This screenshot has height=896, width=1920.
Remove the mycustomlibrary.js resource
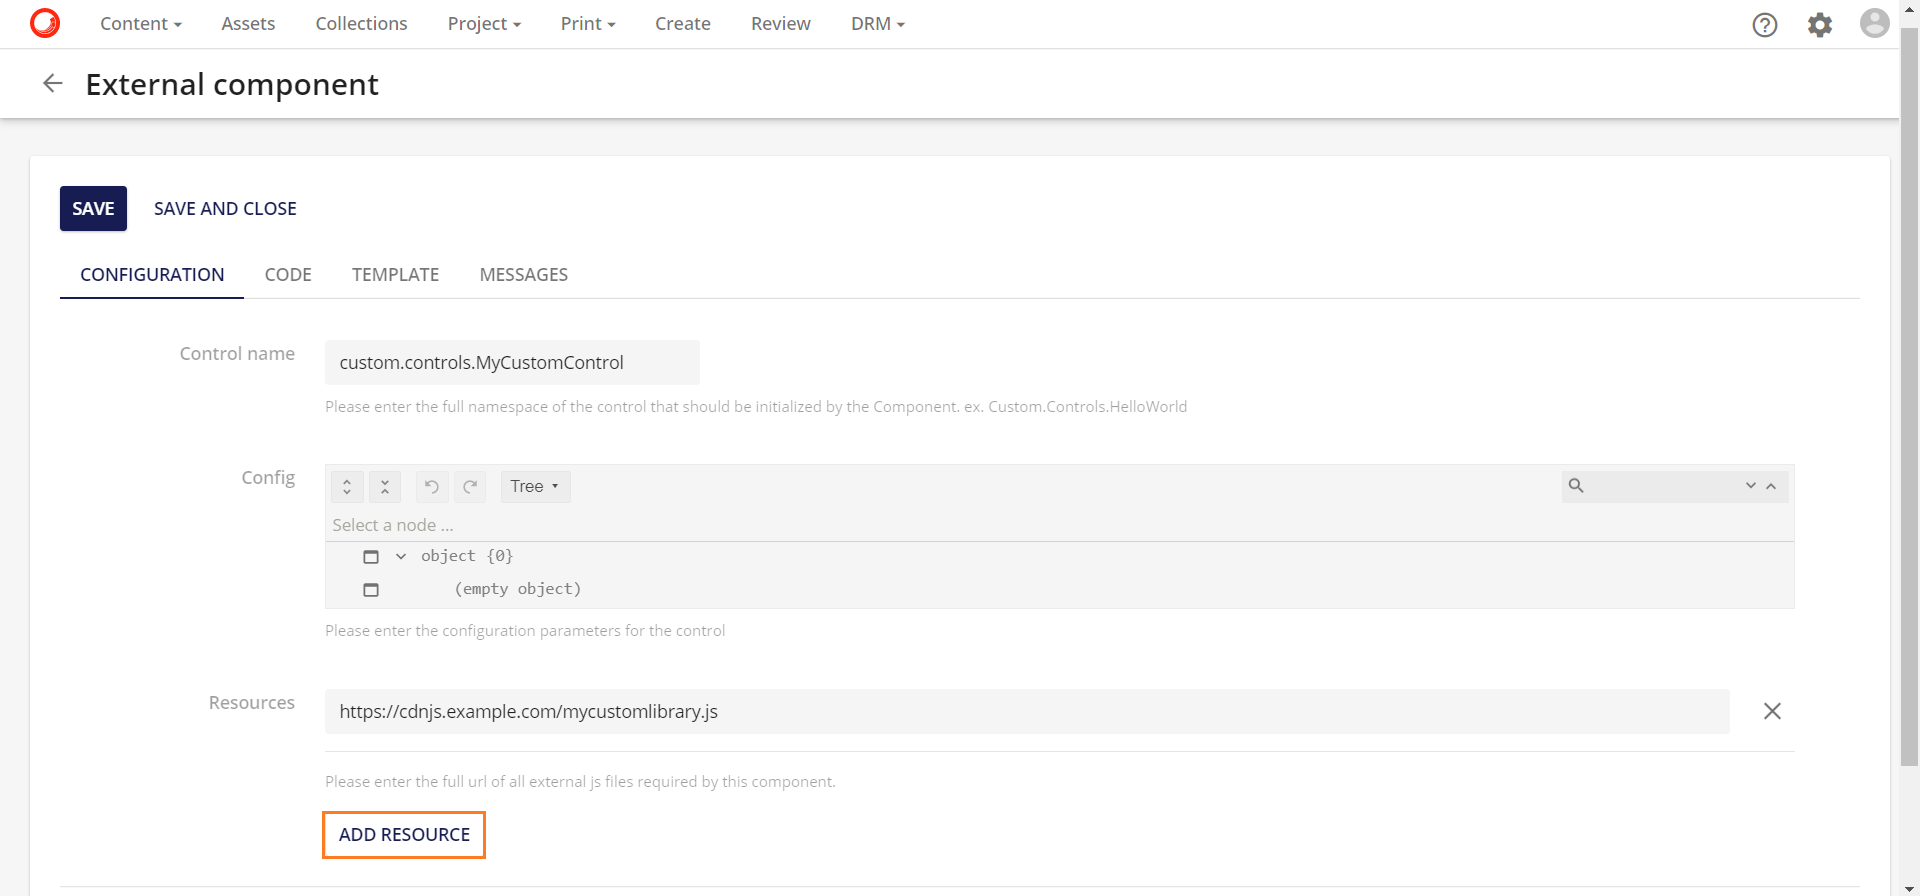[1772, 711]
